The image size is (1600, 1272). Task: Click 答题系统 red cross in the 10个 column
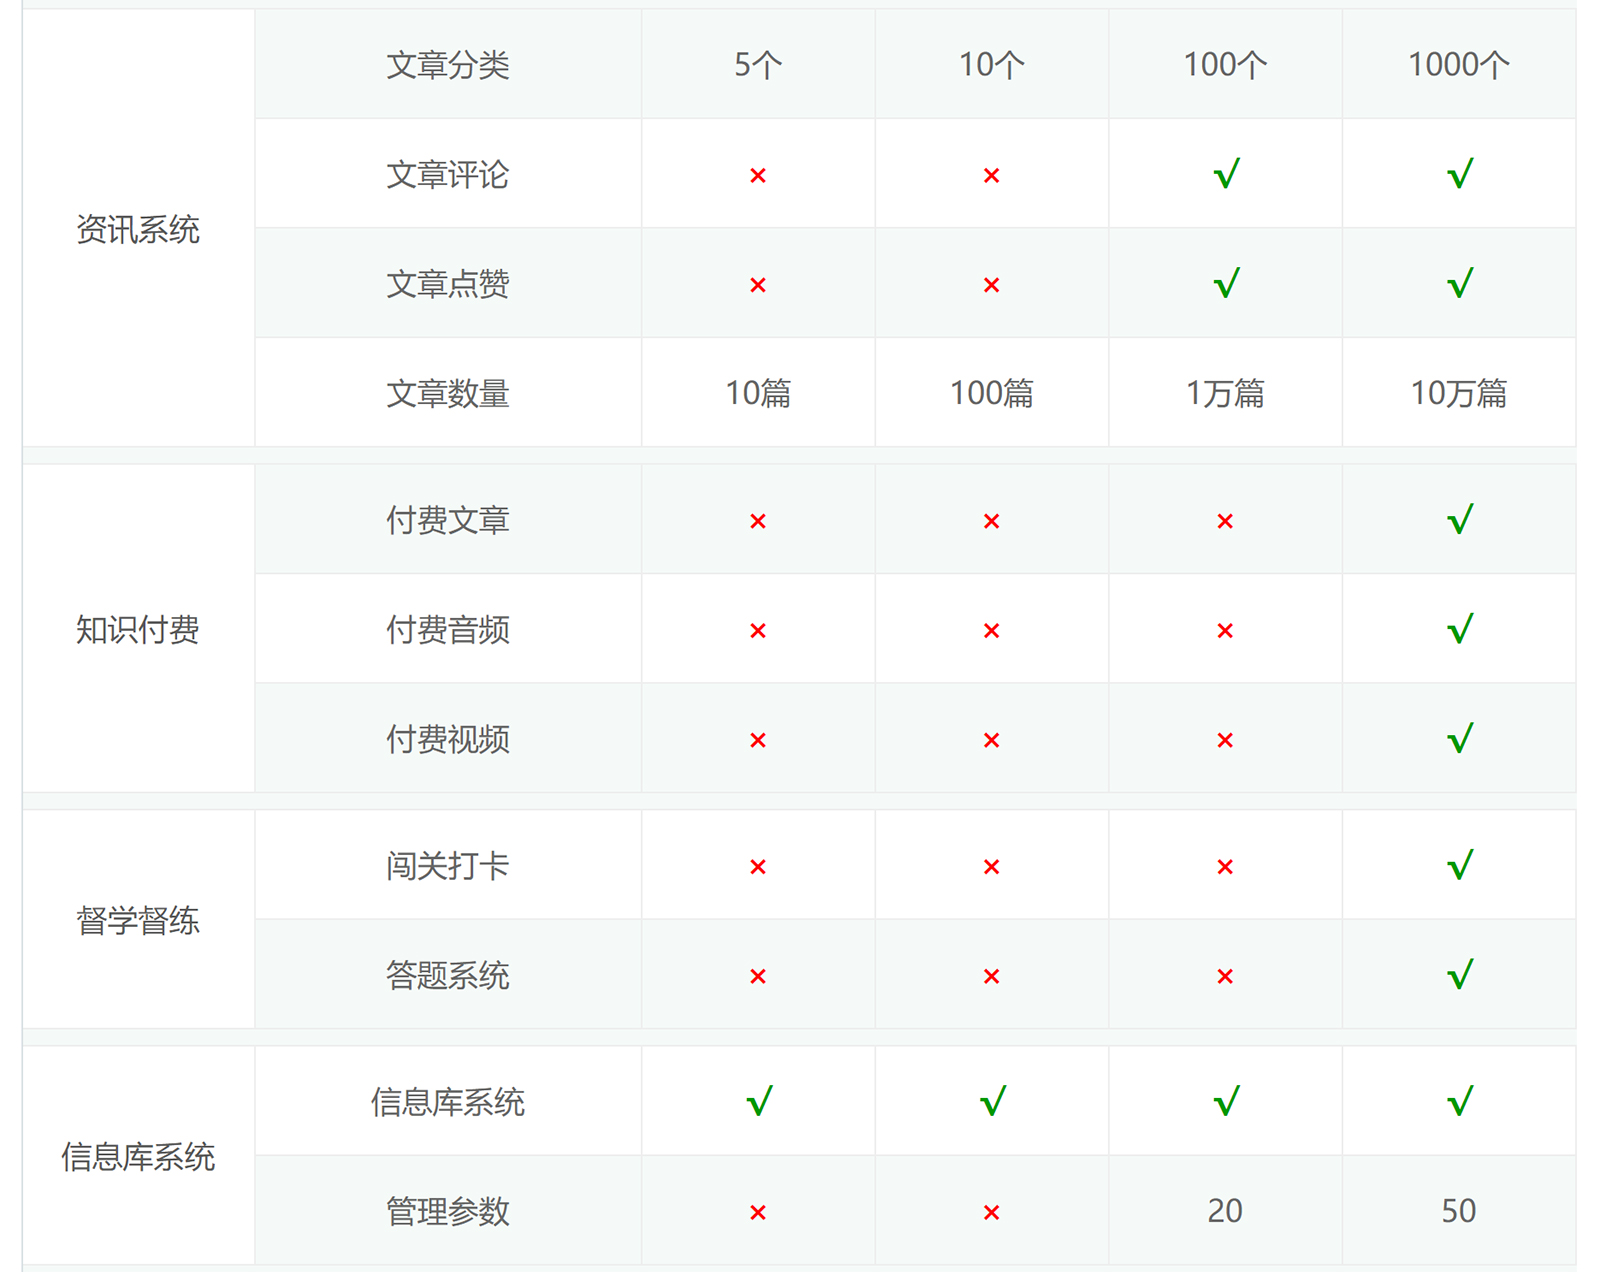point(991,977)
